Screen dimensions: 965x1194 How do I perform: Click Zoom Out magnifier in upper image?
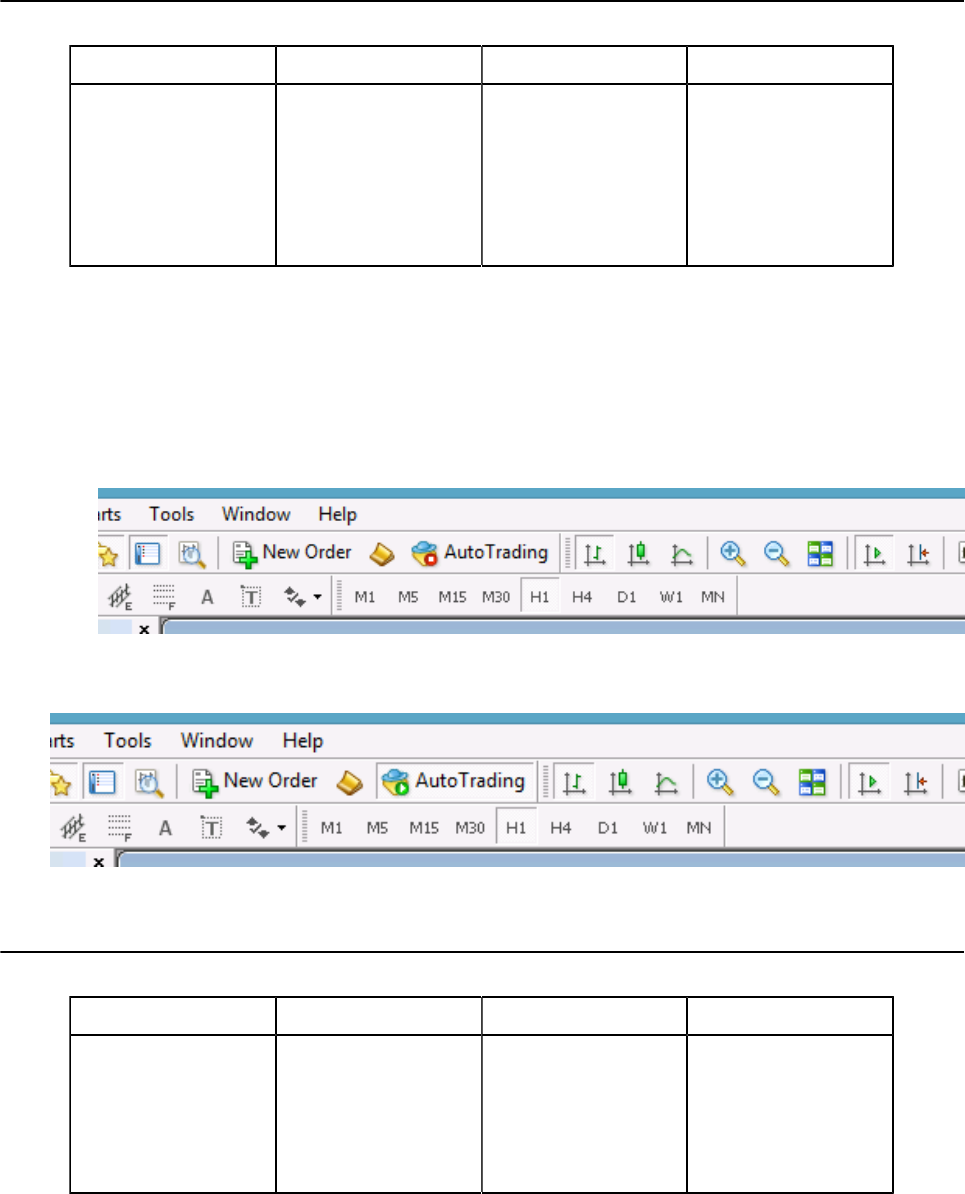(x=776, y=554)
